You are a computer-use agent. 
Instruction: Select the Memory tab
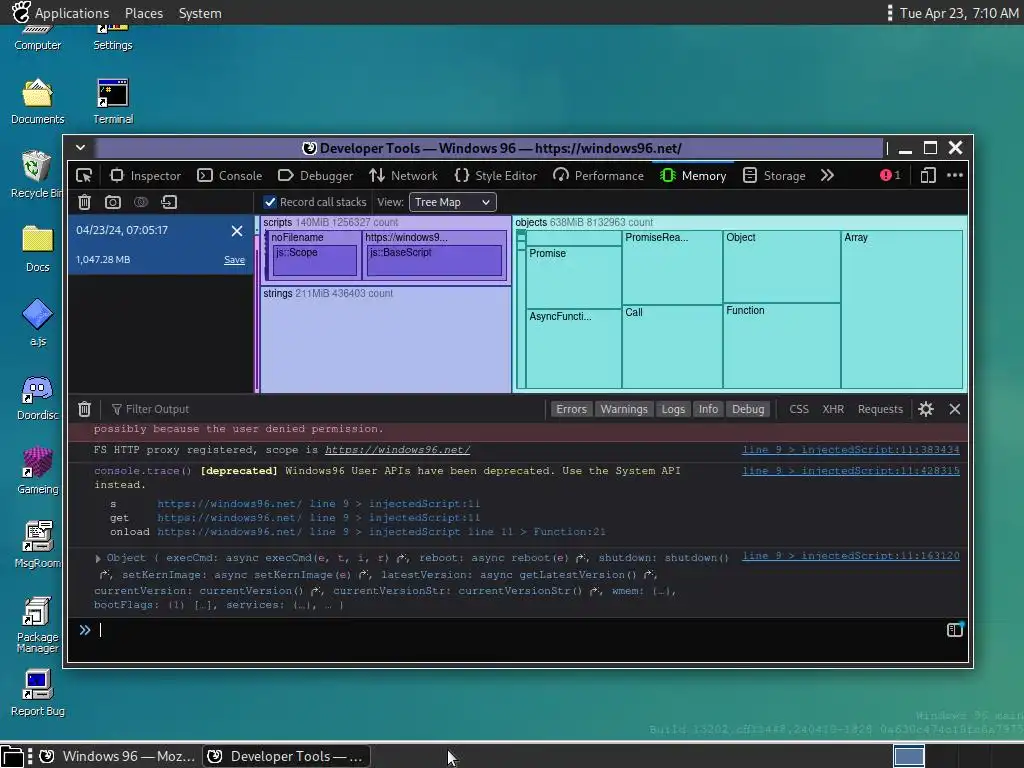(x=694, y=176)
